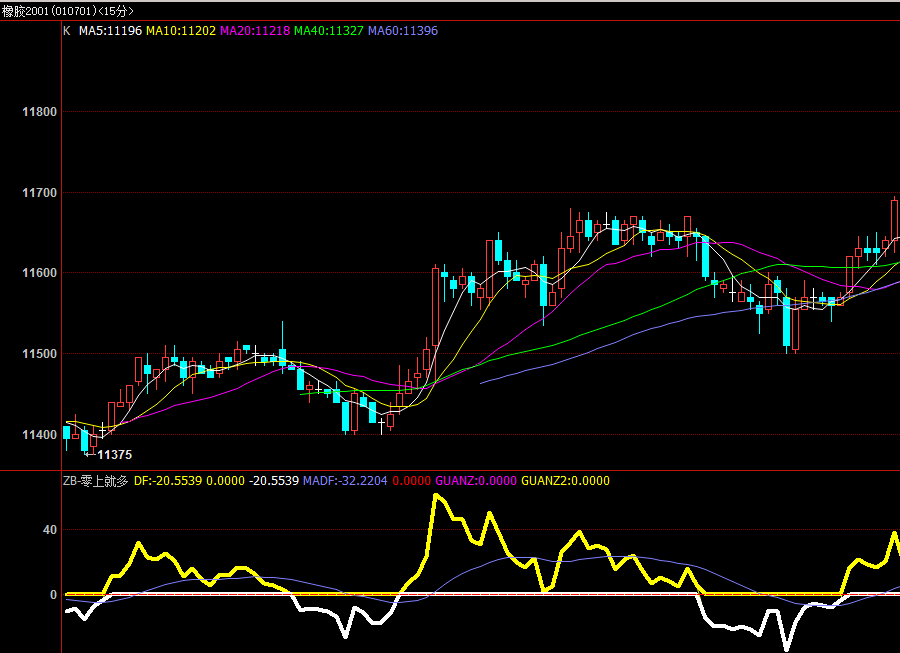Click the ZB-零上就多 indicator name
Viewport: 900px width, 653px height.
coord(95,481)
